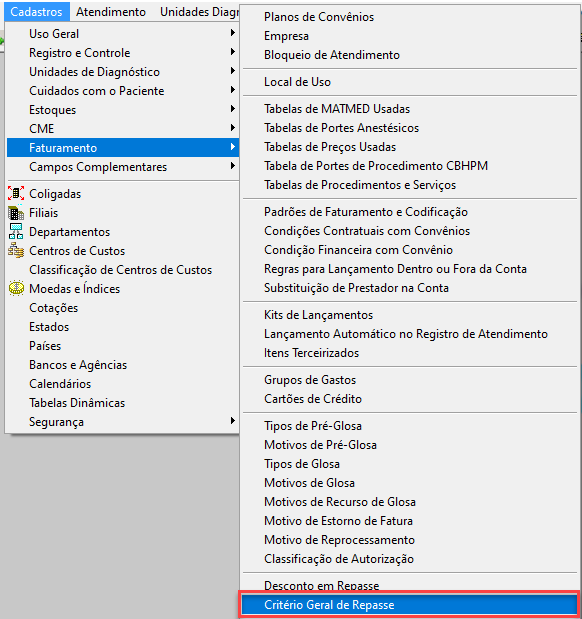Screen dimensions: 582x619
Task: Expand the Uso Geral submenu arrow
Action: tap(233, 33)
